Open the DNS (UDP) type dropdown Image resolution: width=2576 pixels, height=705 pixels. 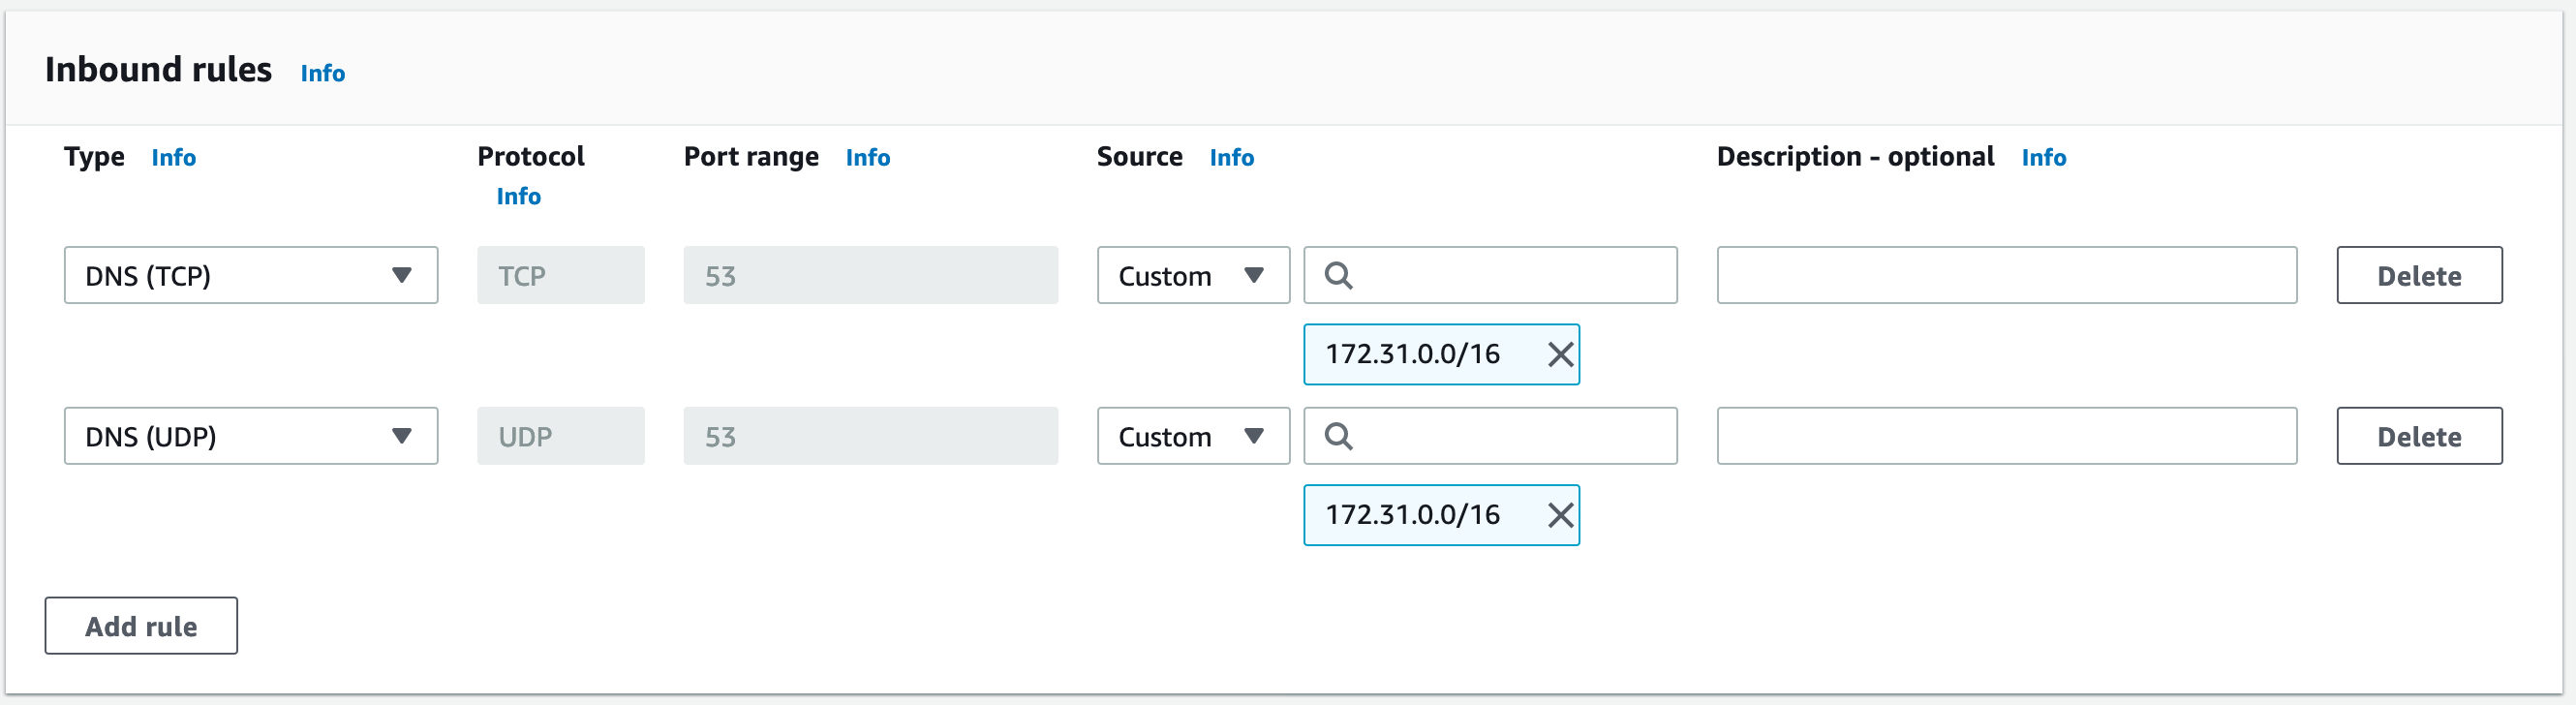pos(250,436)
